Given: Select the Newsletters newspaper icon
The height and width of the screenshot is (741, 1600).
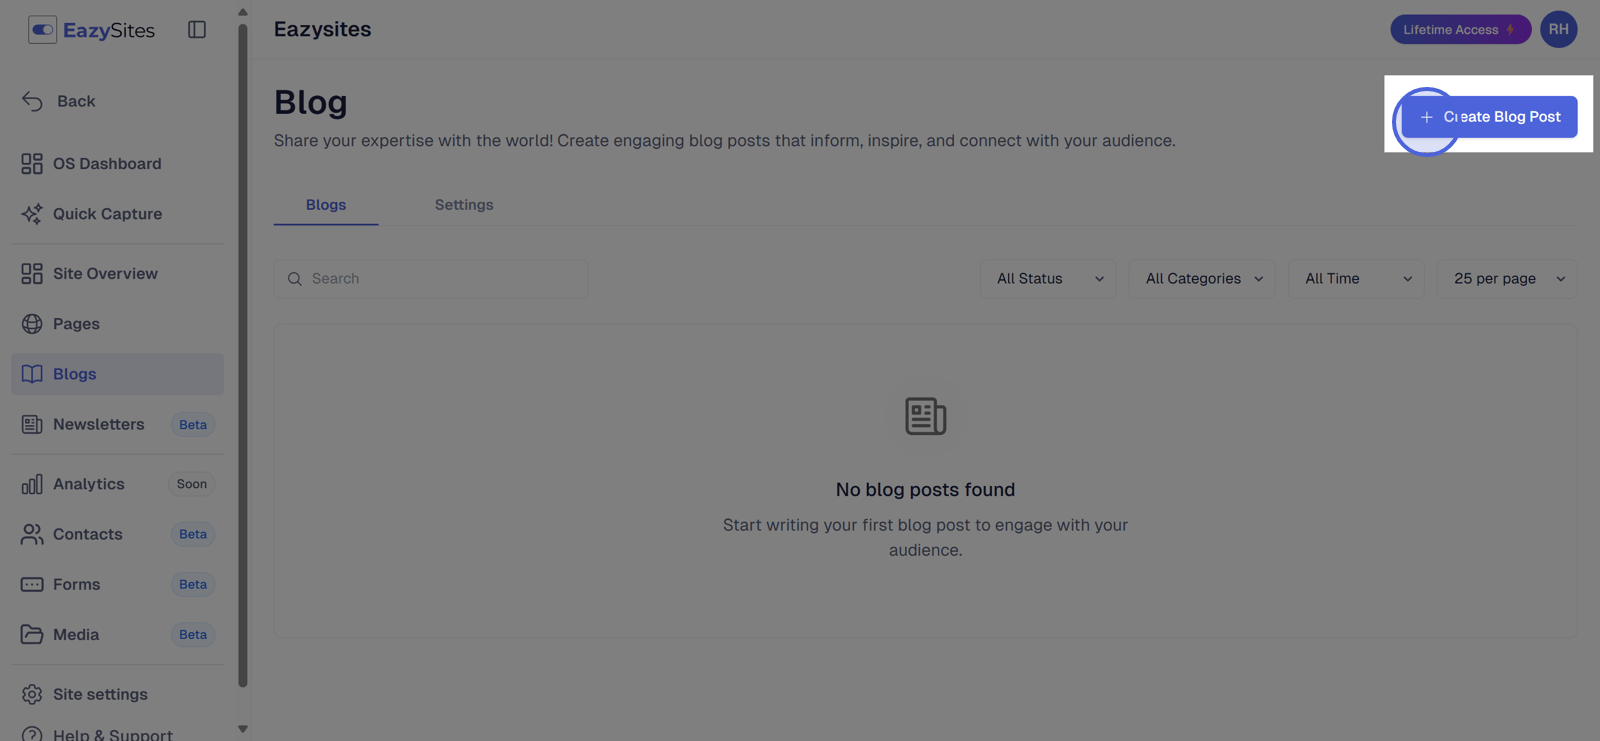Looking at the screenshot, I should coord(32,424).
